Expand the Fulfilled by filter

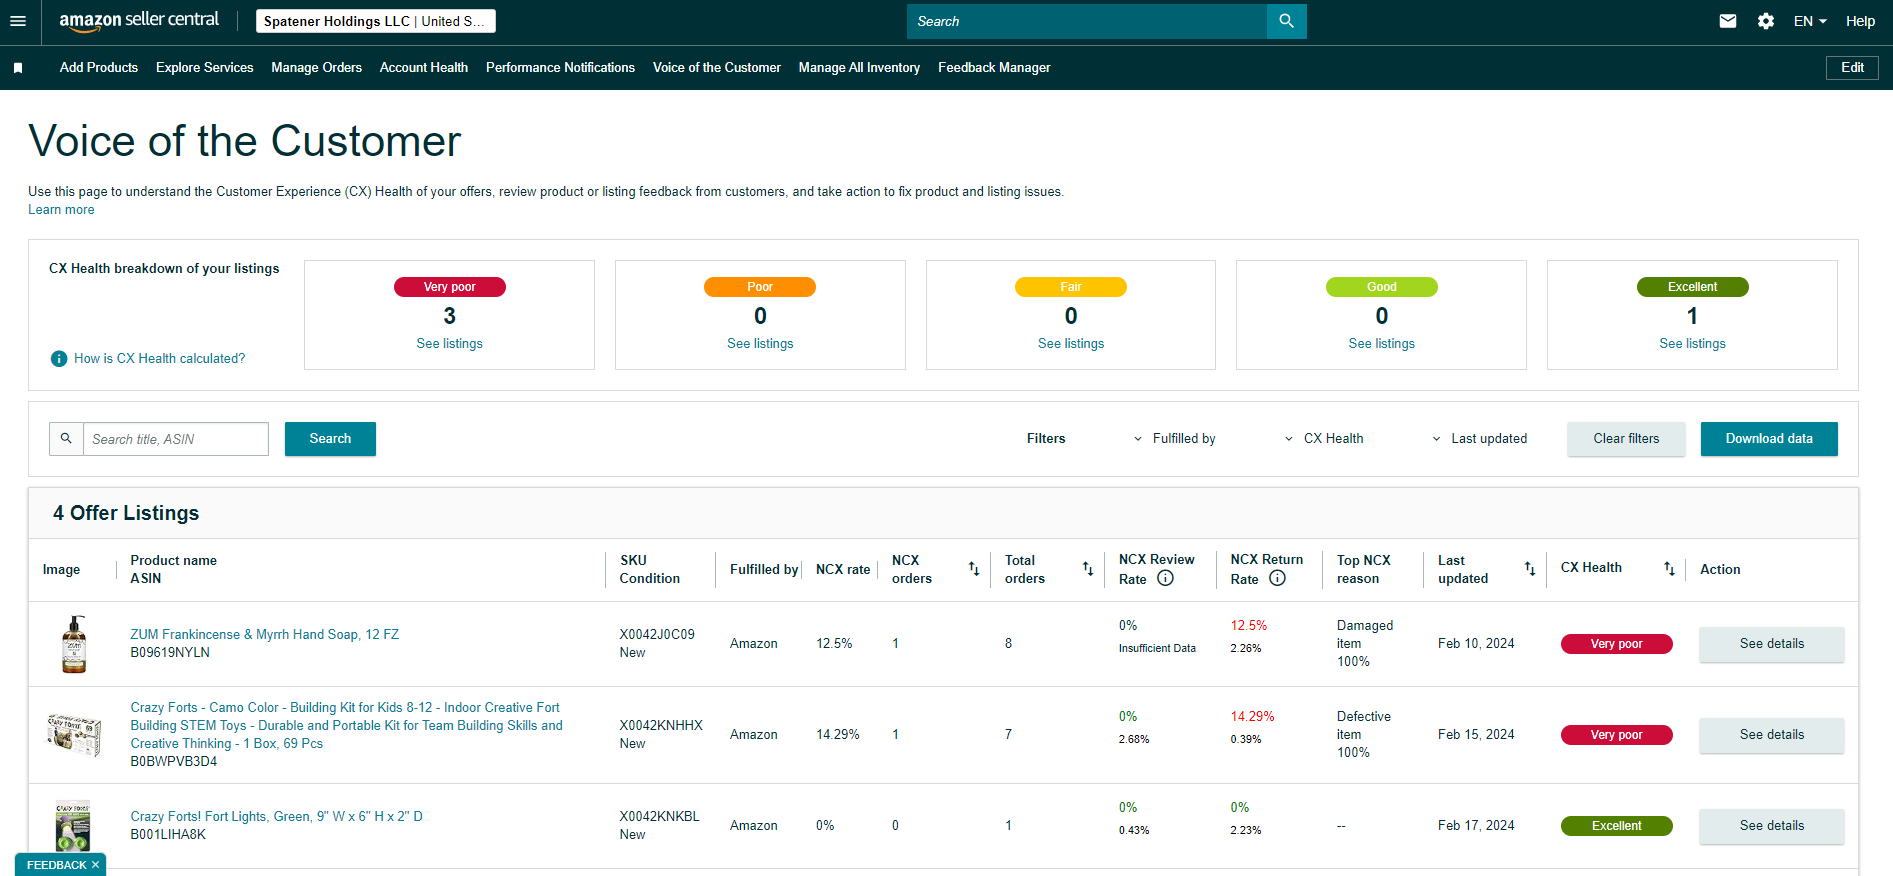point(1174,439)
